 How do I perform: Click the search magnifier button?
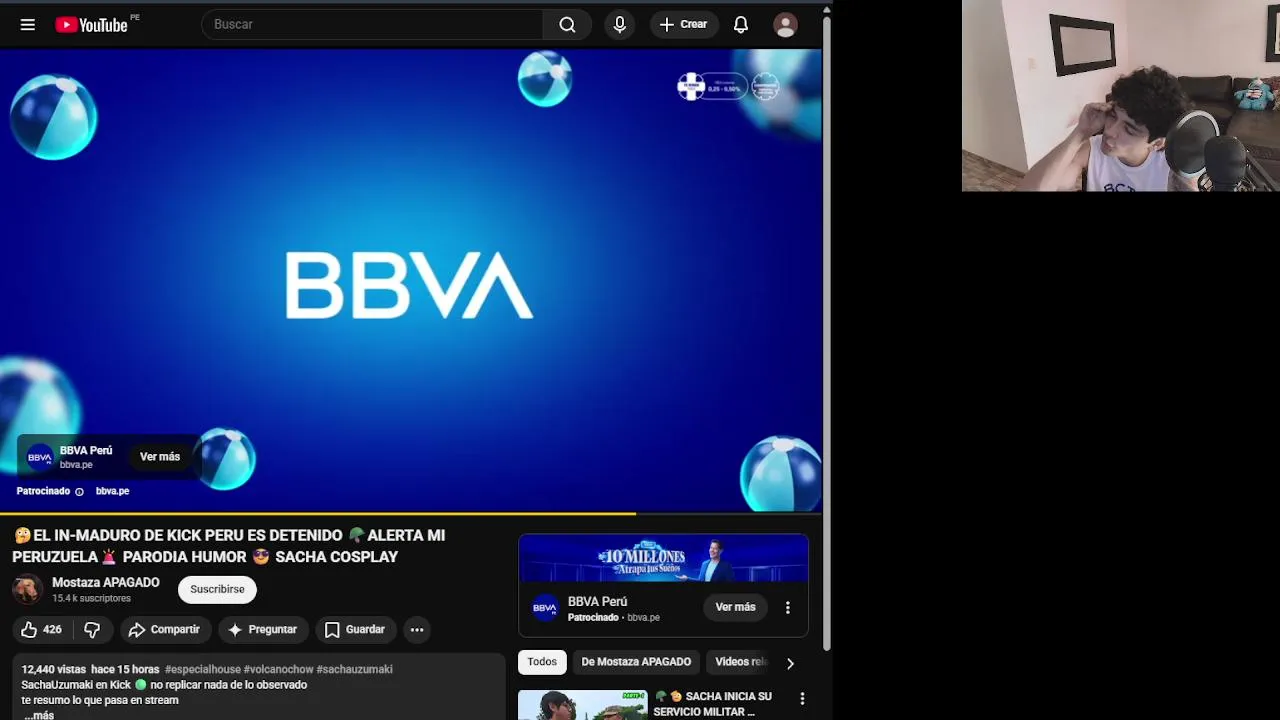[x=567, y=25]
